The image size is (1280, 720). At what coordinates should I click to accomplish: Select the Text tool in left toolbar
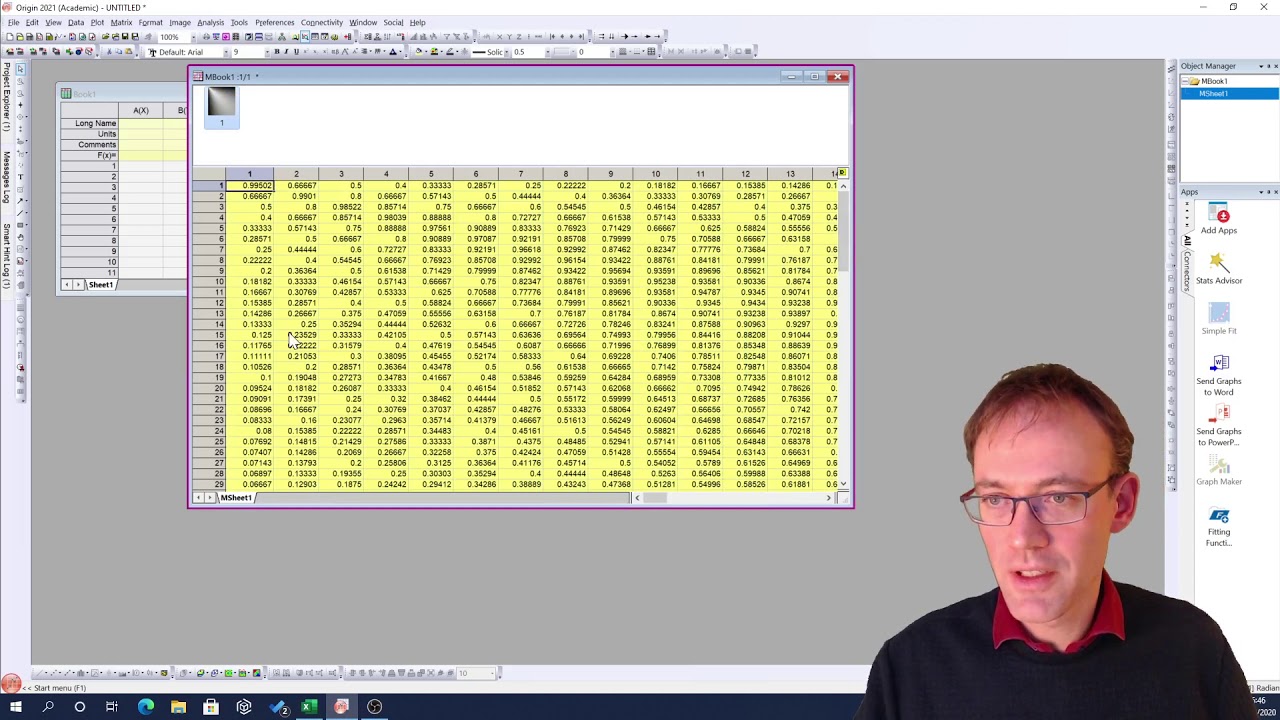20,177
